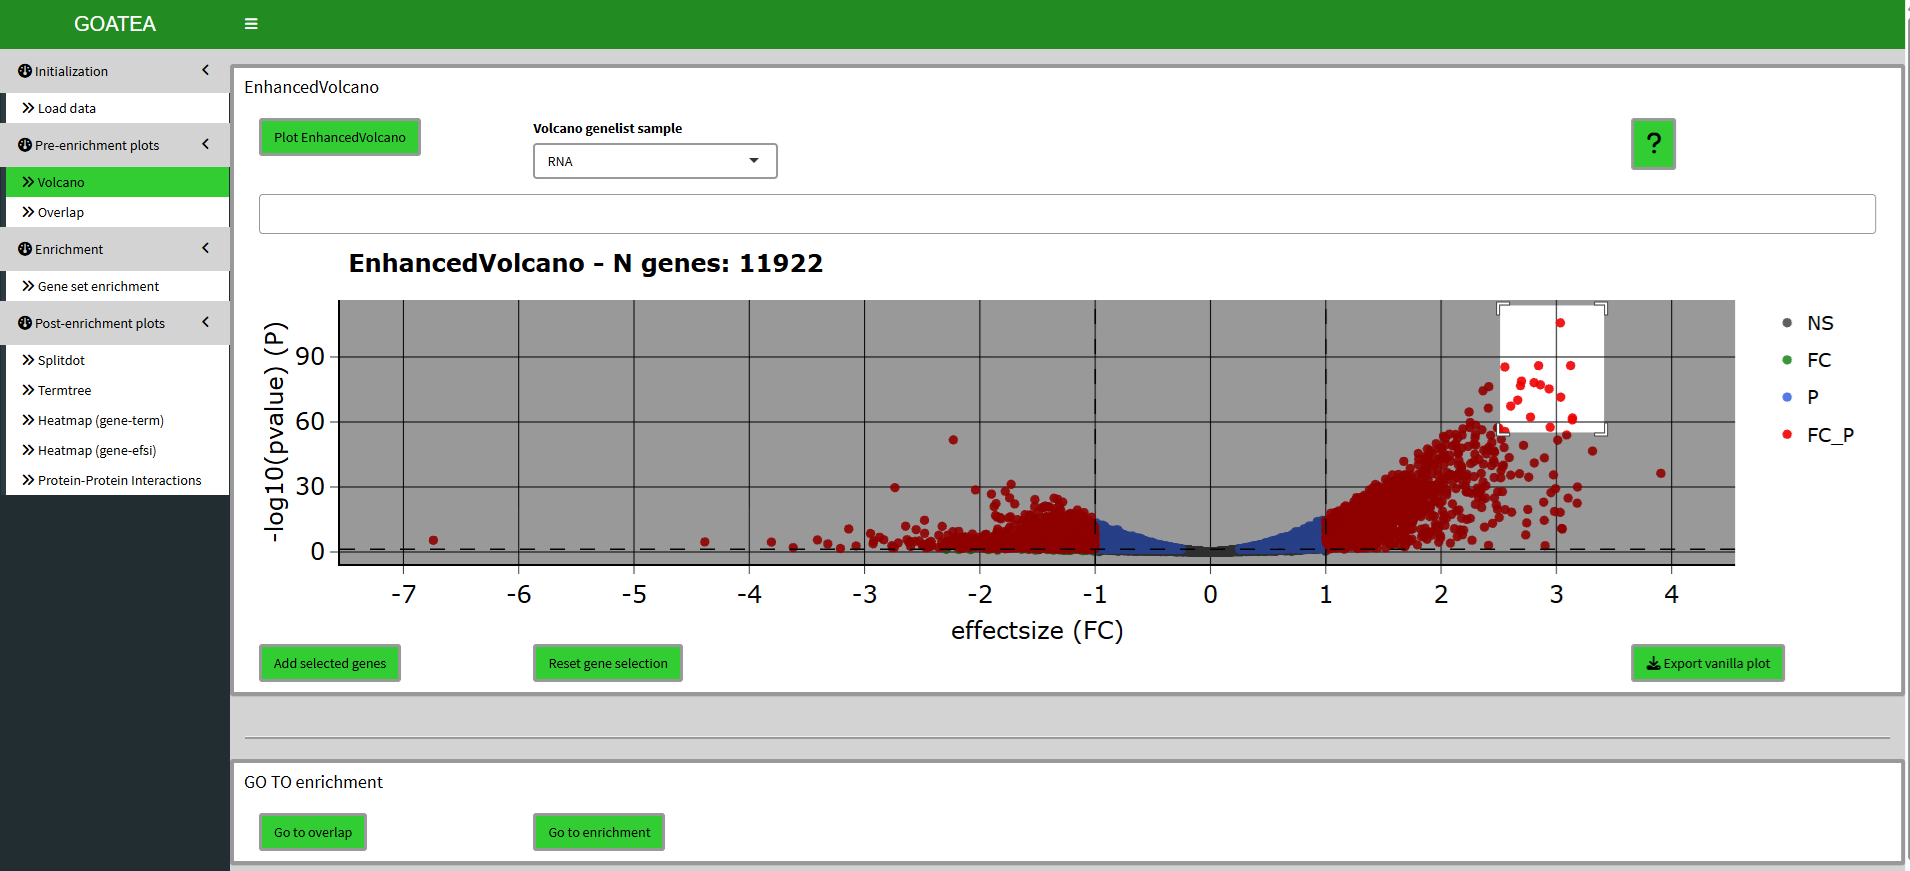Open help with question mark button
Viewport: 1910px width, 871px height.
(1653, 144)
